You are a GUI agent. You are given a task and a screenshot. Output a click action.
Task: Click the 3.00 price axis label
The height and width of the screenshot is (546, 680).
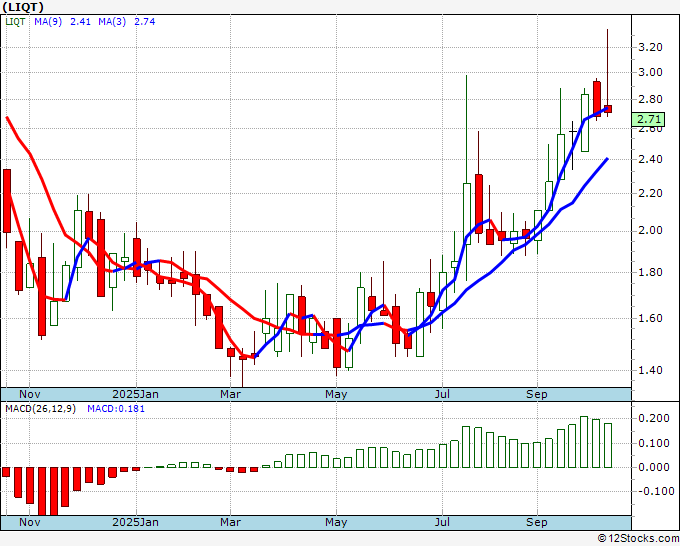(651, 72)
